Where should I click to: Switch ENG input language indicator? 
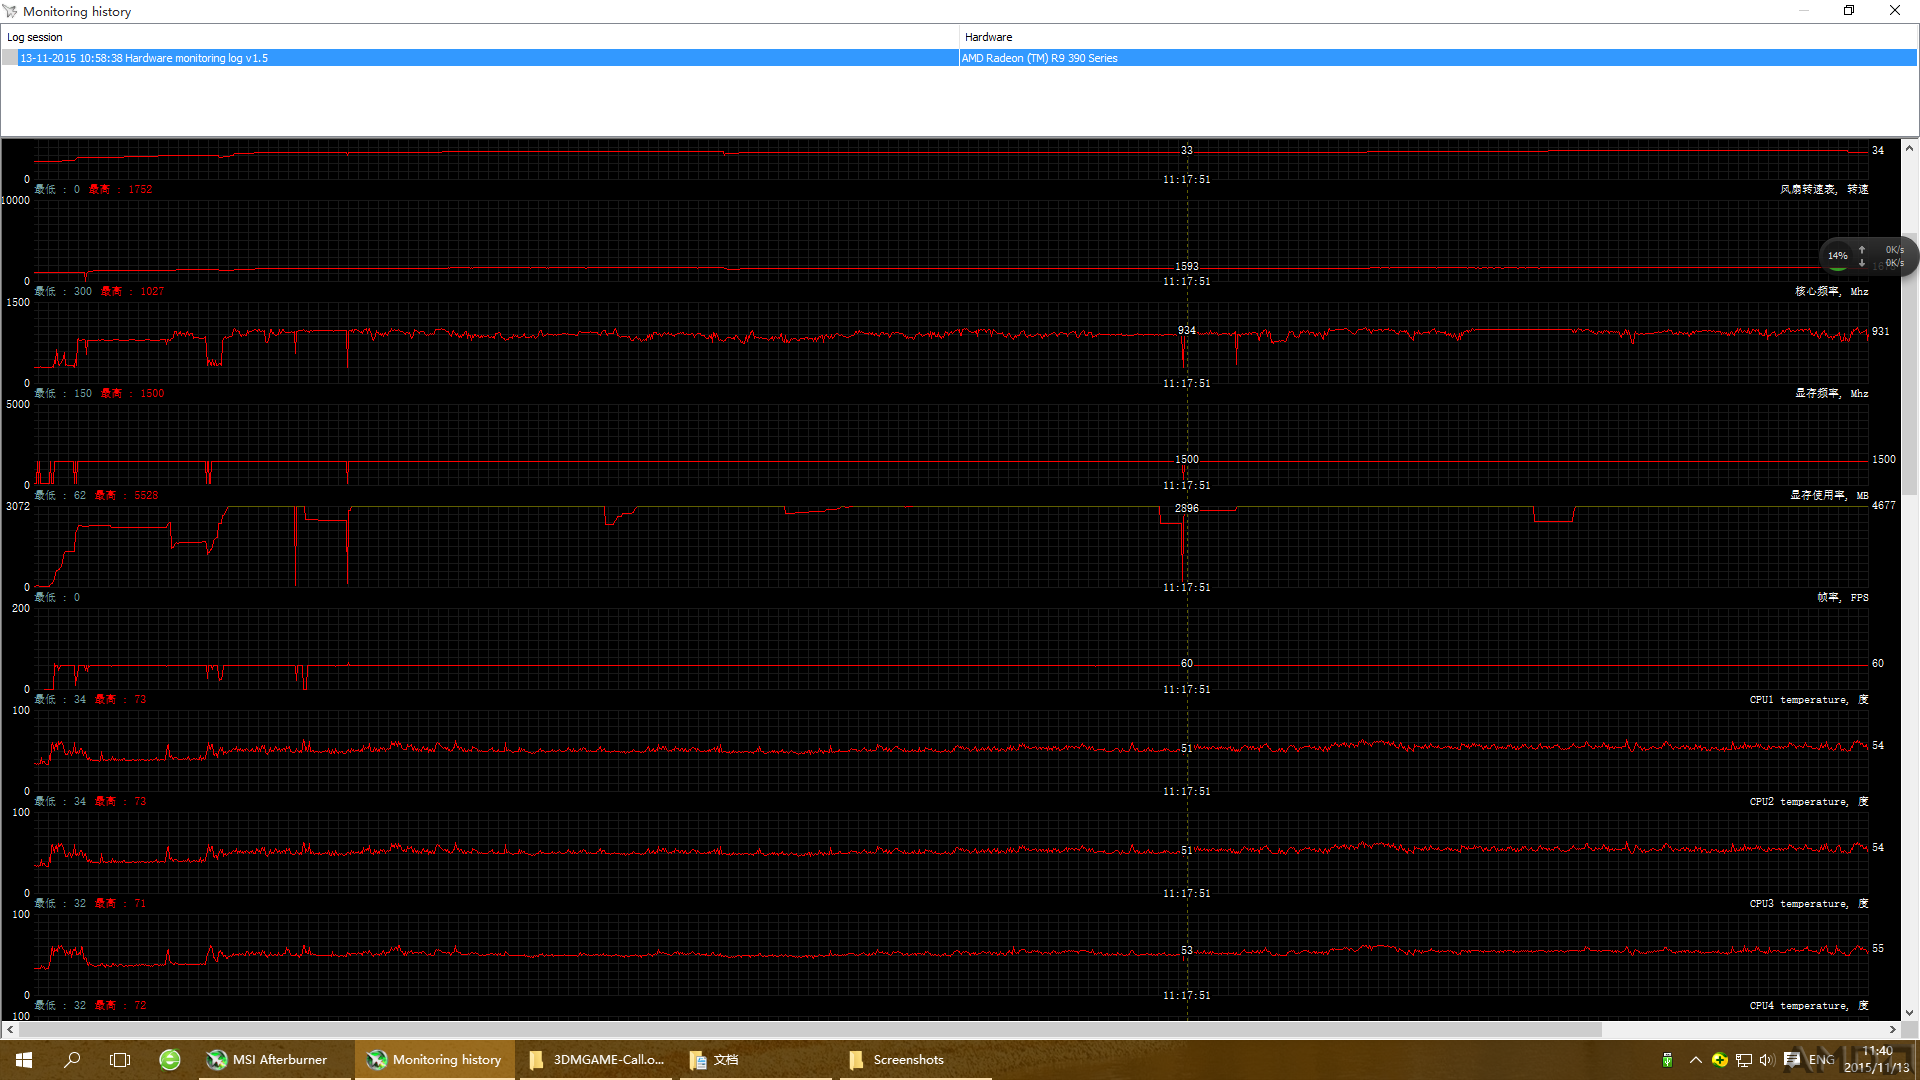tap(1821, 1060)
